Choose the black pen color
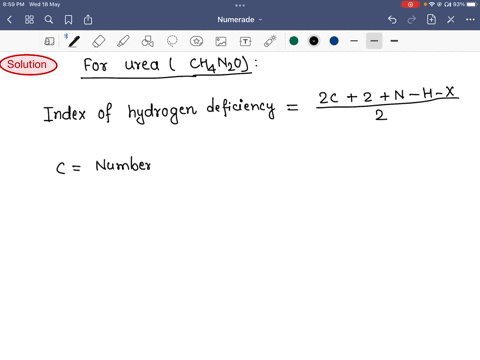This screenshot has width=480, height=360. click(x=314, y=41)
